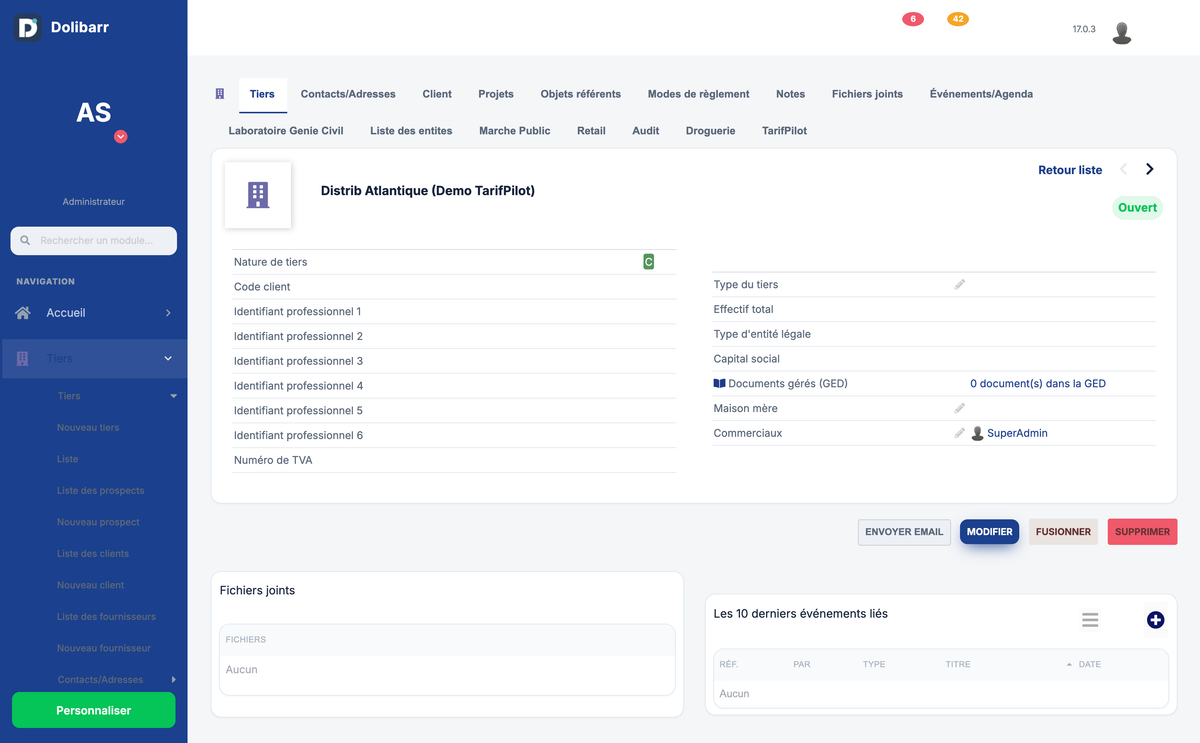Open Liste in sidebar menu
Screen dimensions: 1200x743
(67, 459)
